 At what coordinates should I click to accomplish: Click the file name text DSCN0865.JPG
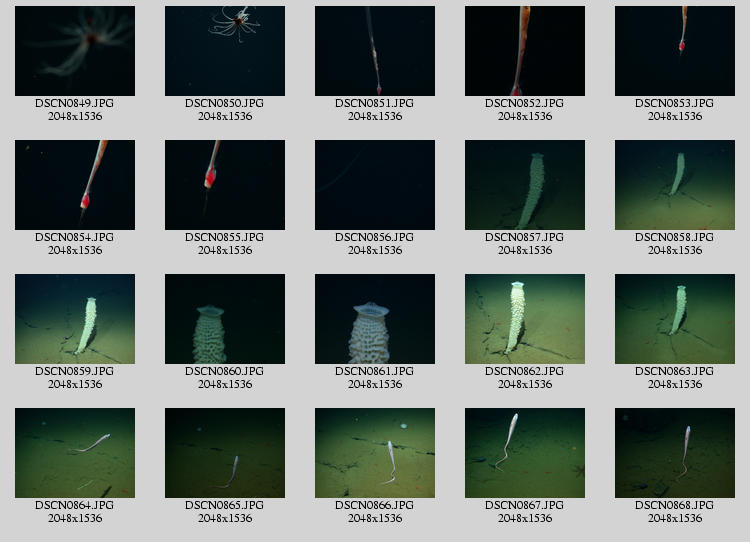click(x=225, y=505)
